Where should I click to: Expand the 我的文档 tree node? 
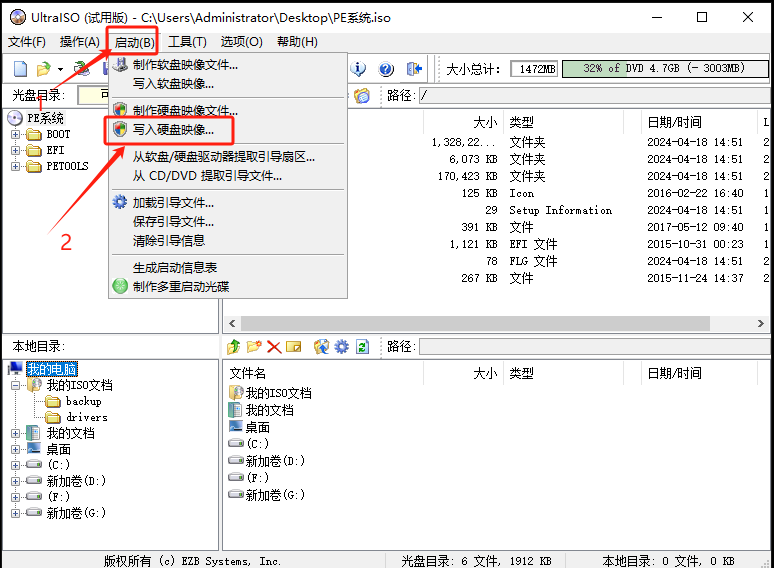pos(15,433)
